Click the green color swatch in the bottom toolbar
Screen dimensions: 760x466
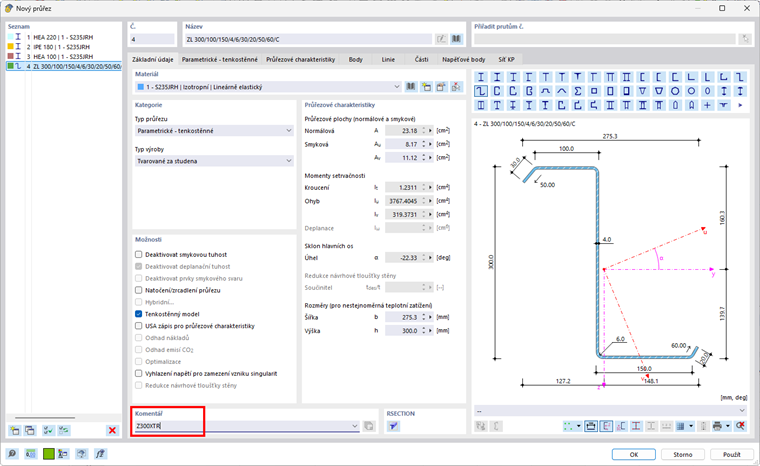[48, 454]
